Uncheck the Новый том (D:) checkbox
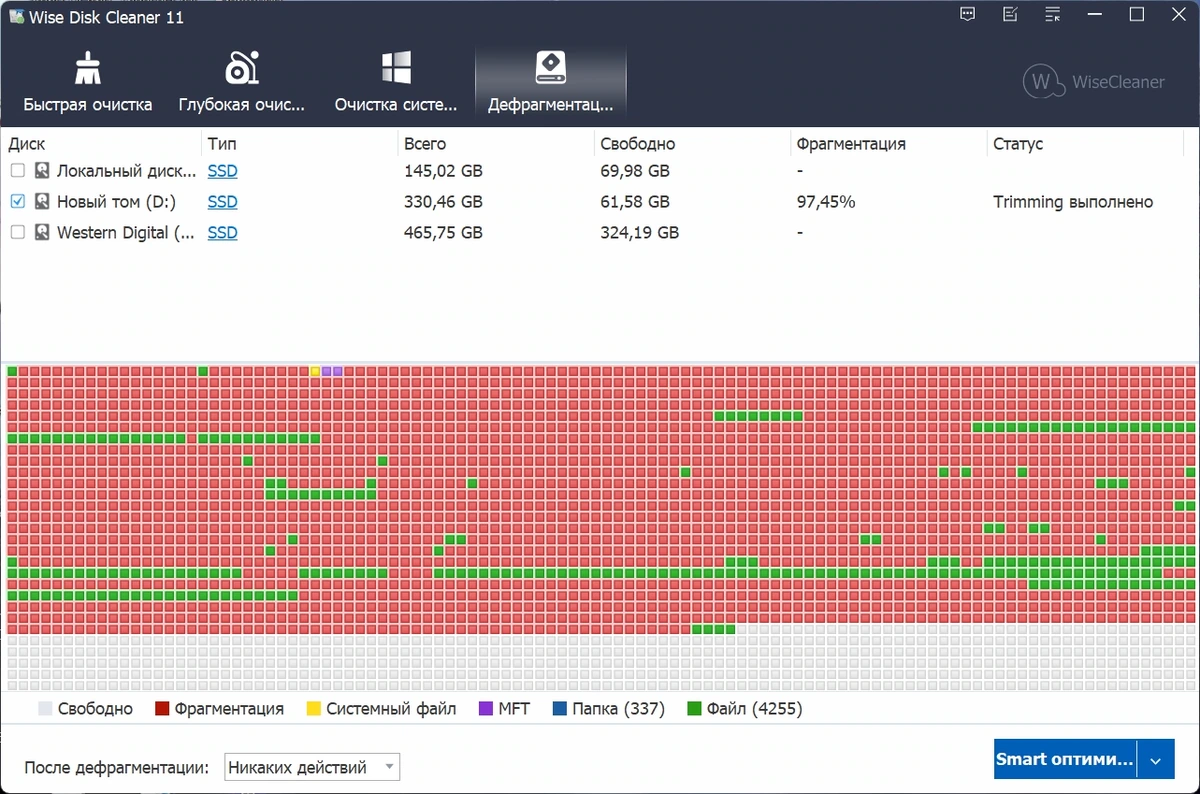 17,202
